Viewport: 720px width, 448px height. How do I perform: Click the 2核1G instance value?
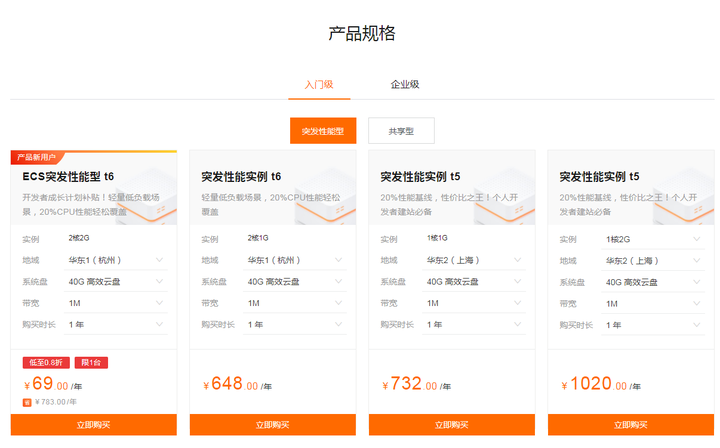[258, 238]
